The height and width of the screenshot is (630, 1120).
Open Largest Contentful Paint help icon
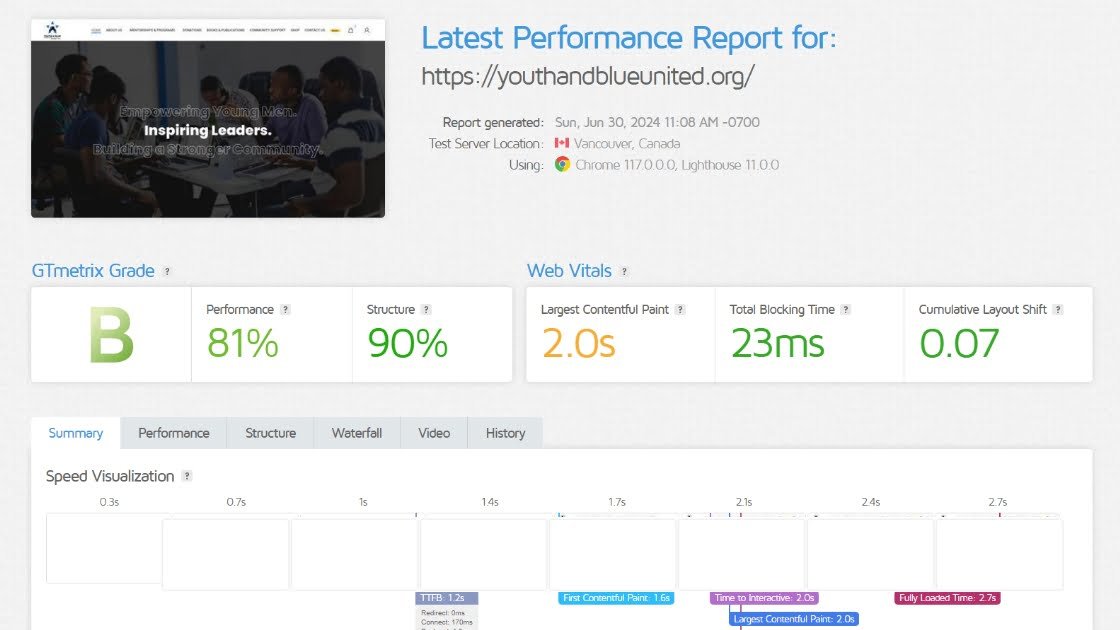pos(680,310)
